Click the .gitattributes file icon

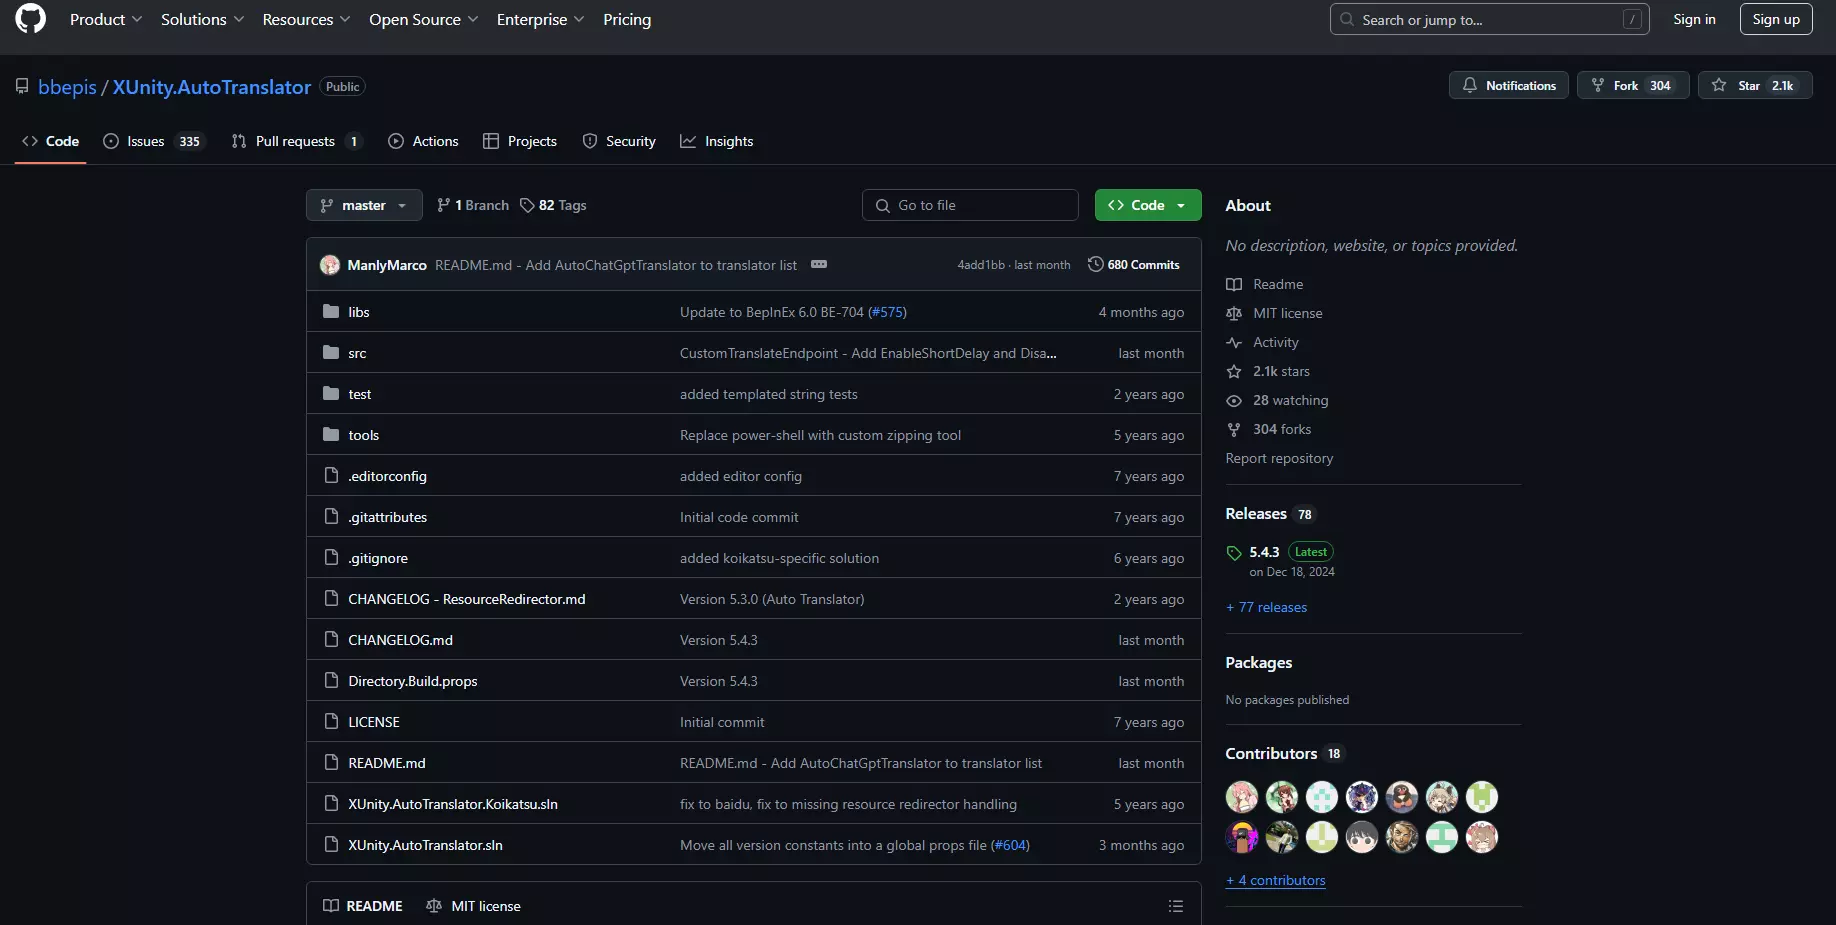pyautogui.click(x=331, y=517)
